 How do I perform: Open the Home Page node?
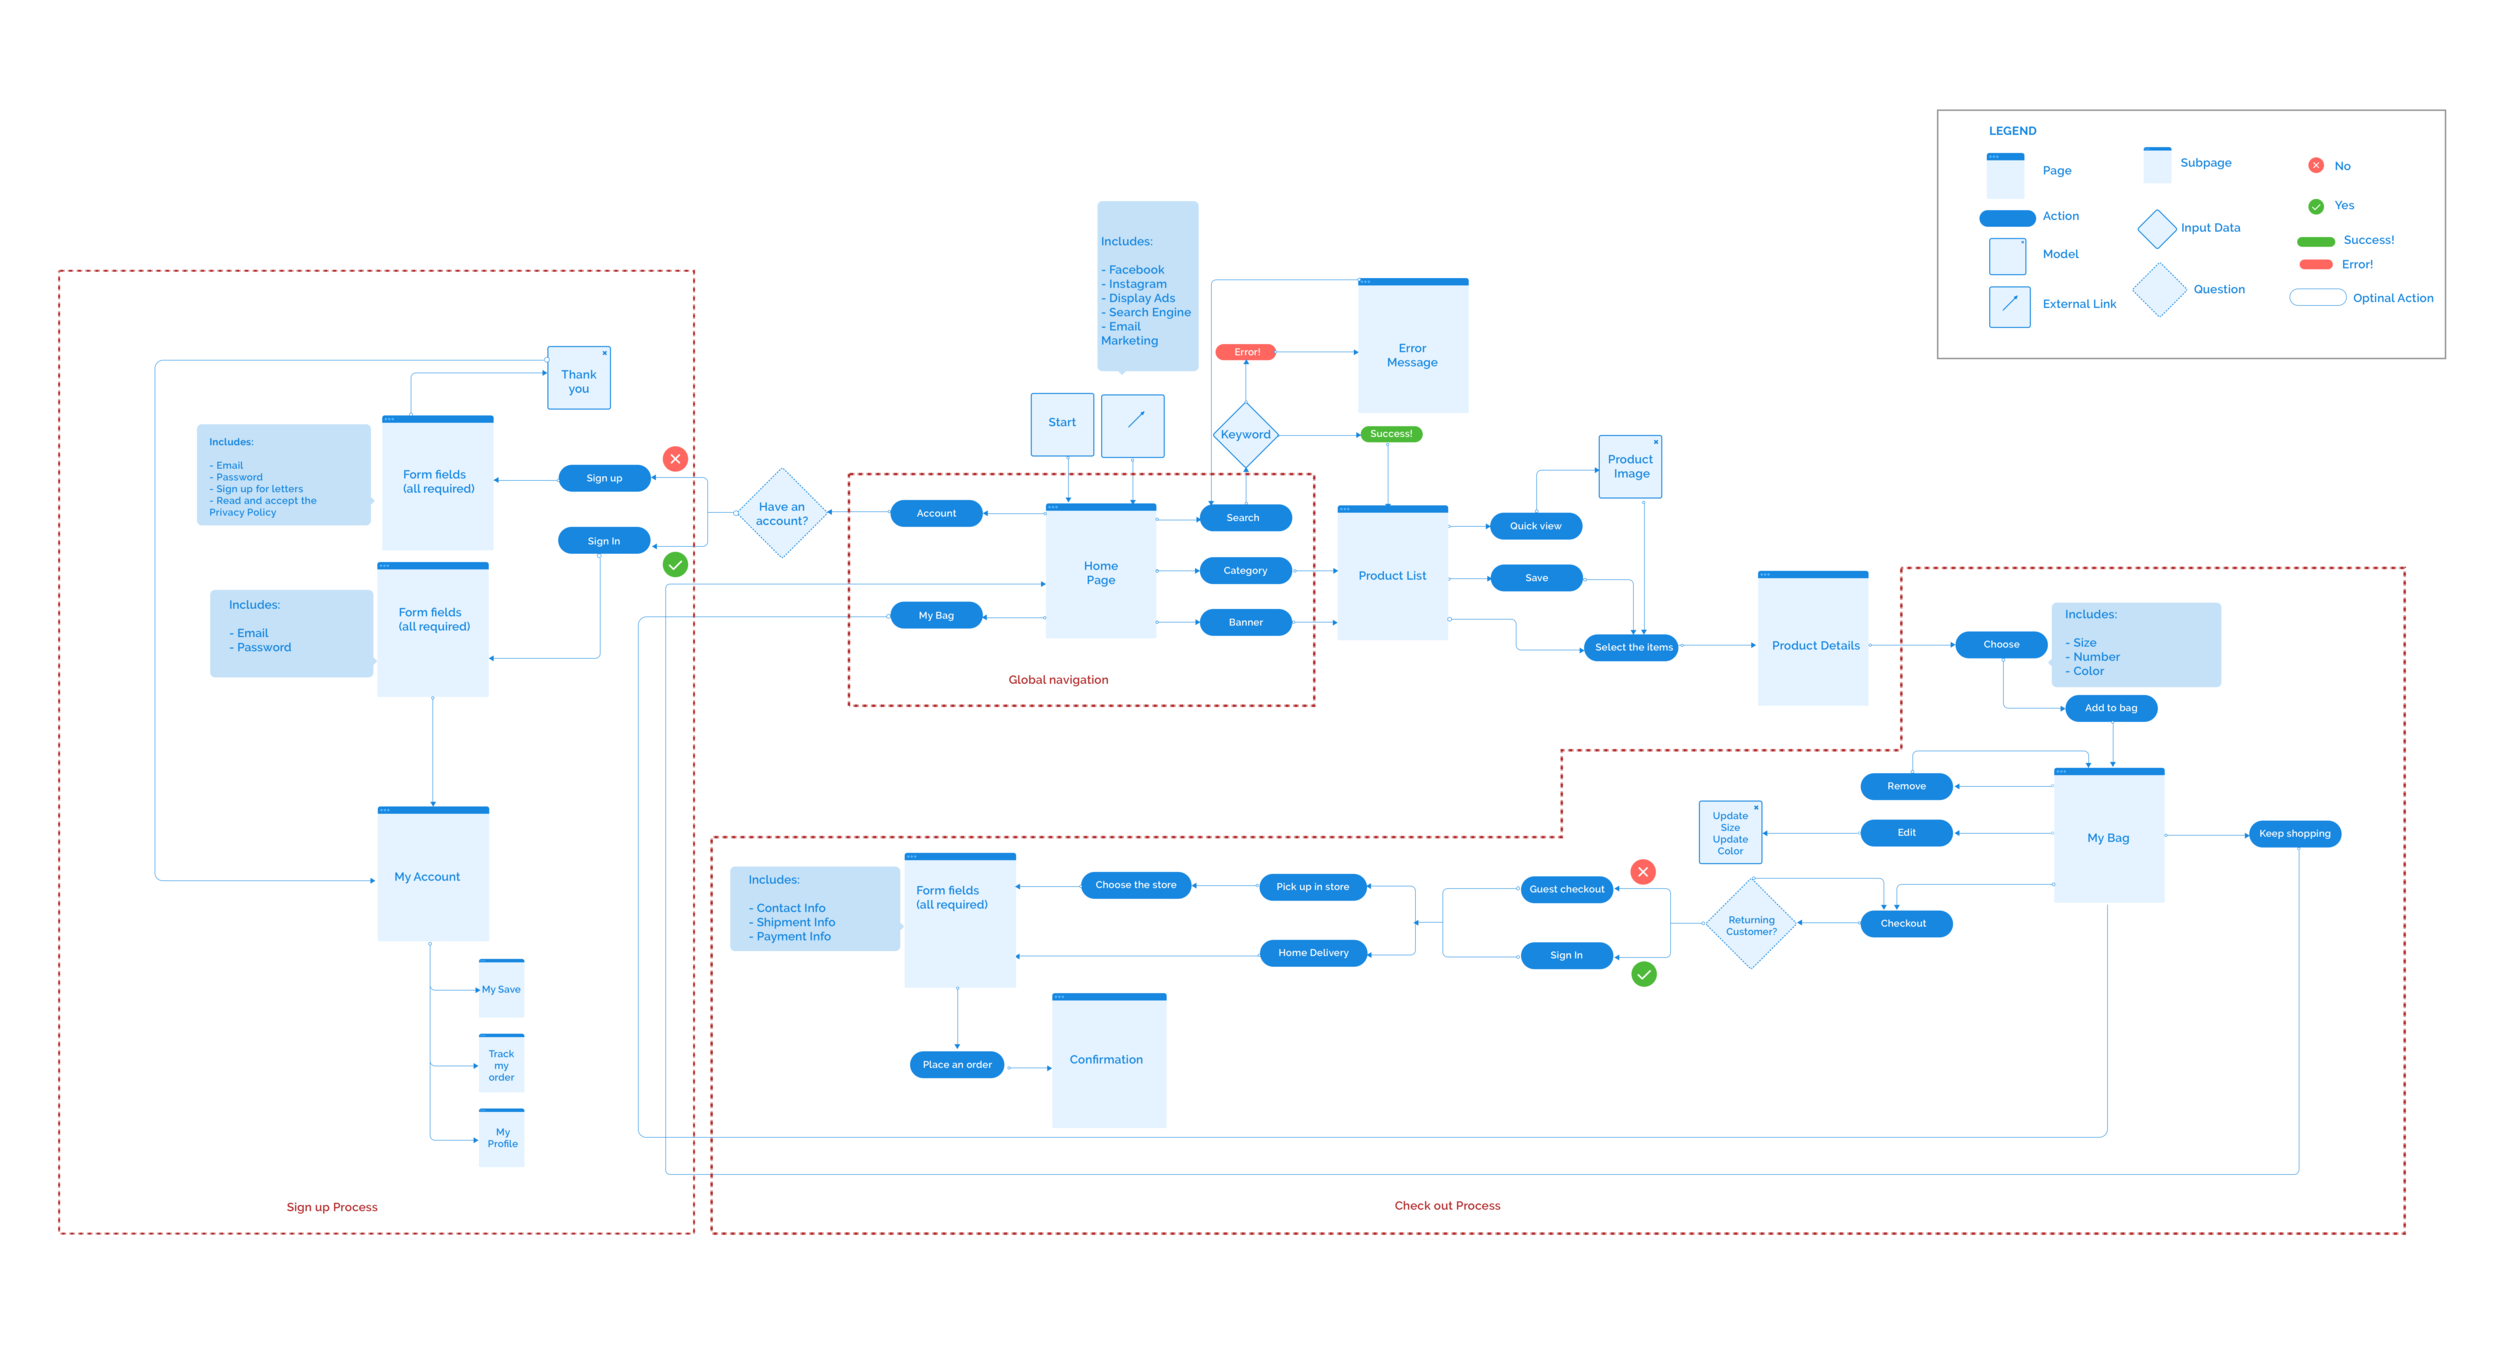coord(1100,572)
